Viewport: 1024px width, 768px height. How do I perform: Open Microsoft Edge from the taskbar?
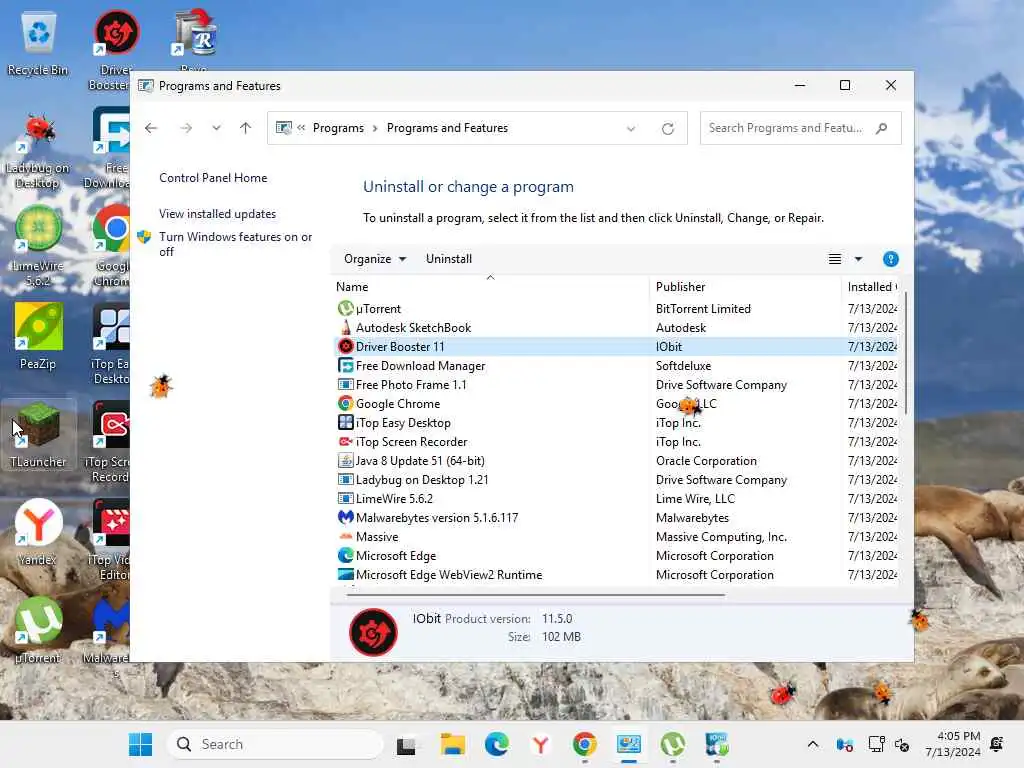pos(496,744)
